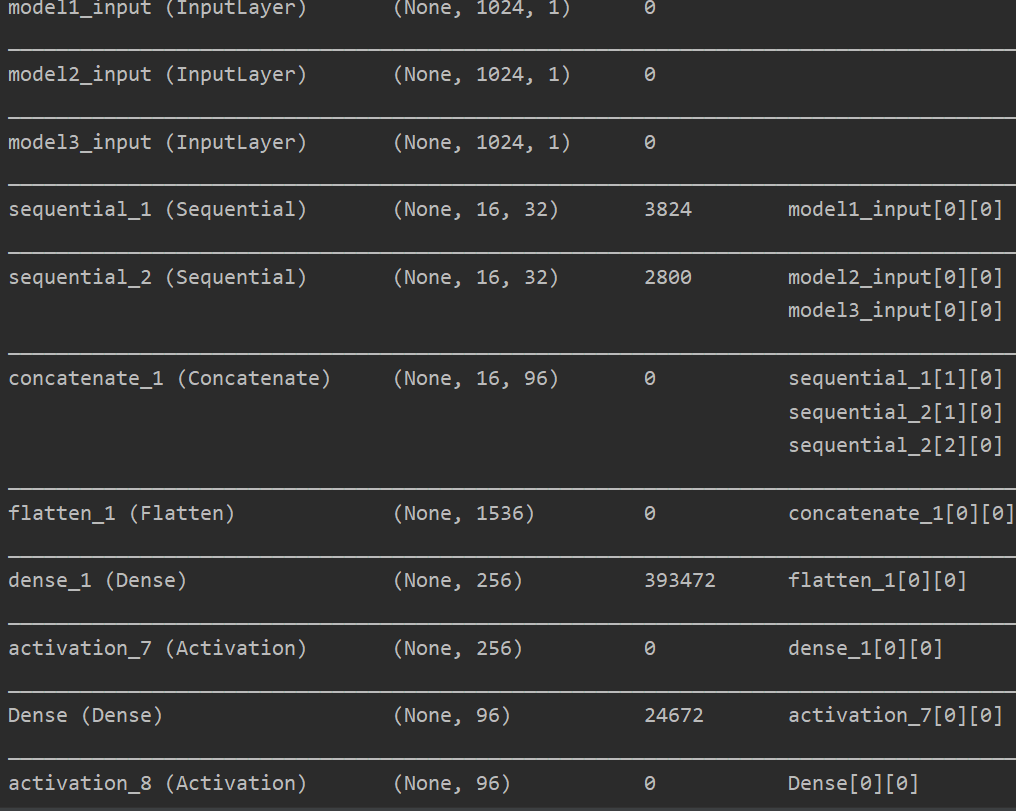Click the sequential_1 output shape '(None, 16, 32)'
Viewport: 1016px width, 811px height.
pyautogui.click(x=476, y=209)
